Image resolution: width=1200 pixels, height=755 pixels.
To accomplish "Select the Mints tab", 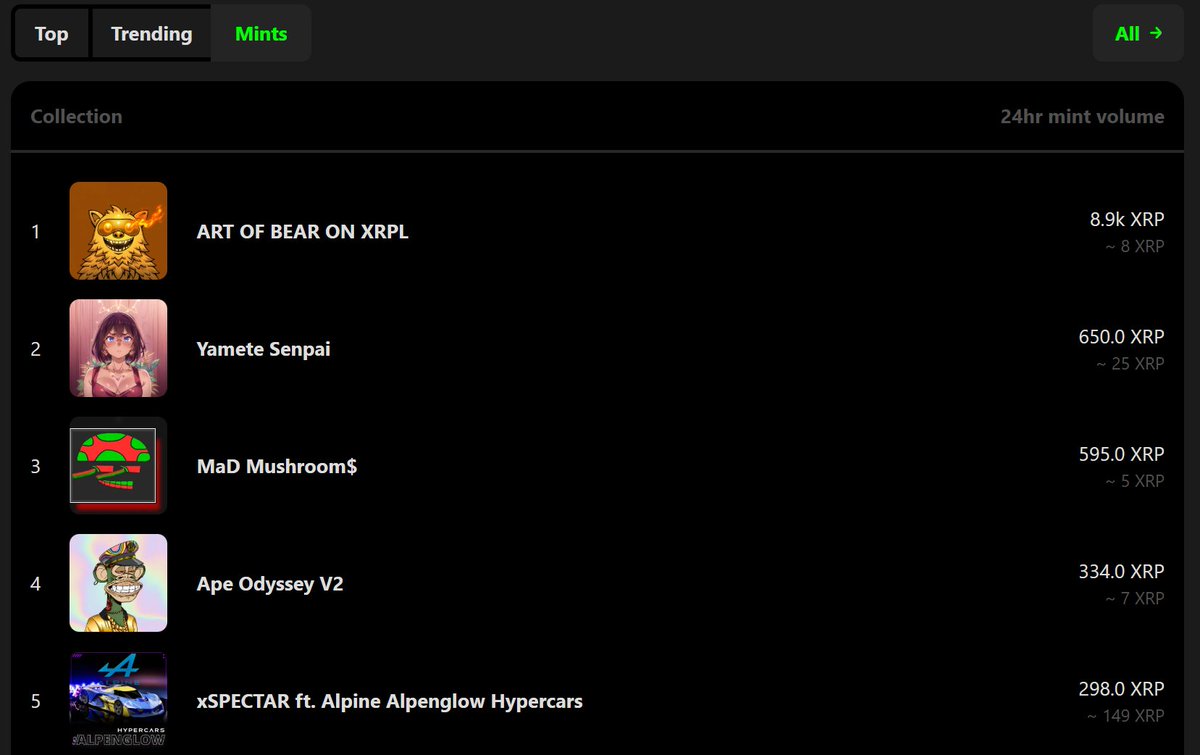I will coord(261,33).
